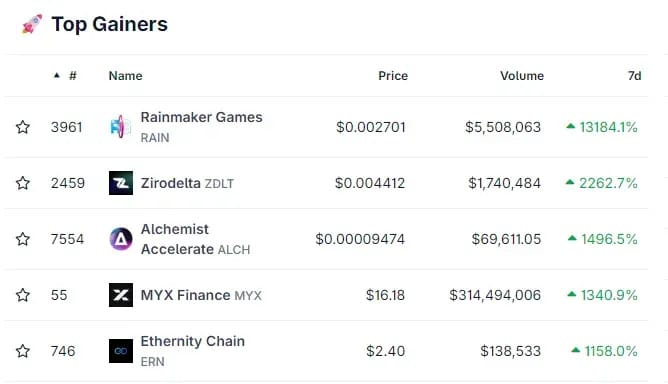The image size is (668, 384).
Task: Open the Rainmaker Games coin logo
Action: pos(121,127)
